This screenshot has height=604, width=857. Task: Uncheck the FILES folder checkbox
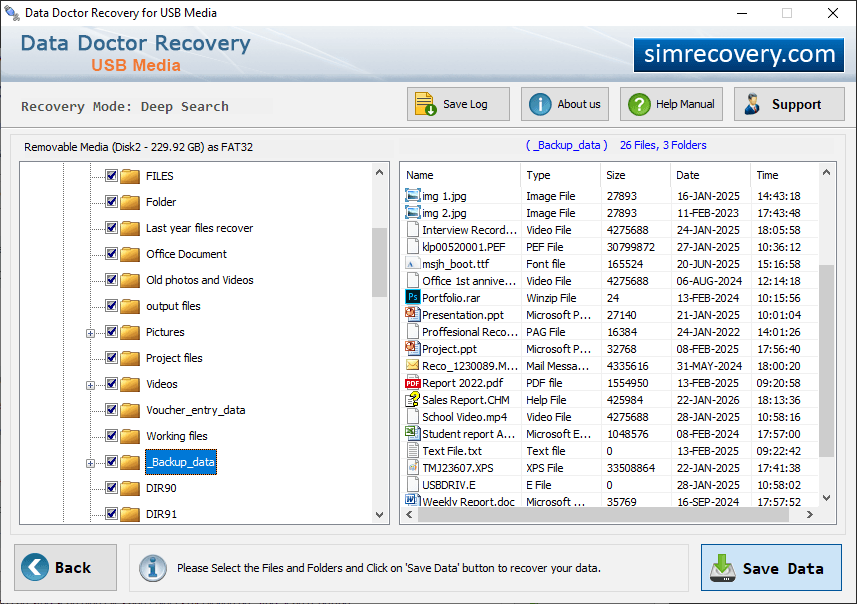tap(111, 176)
